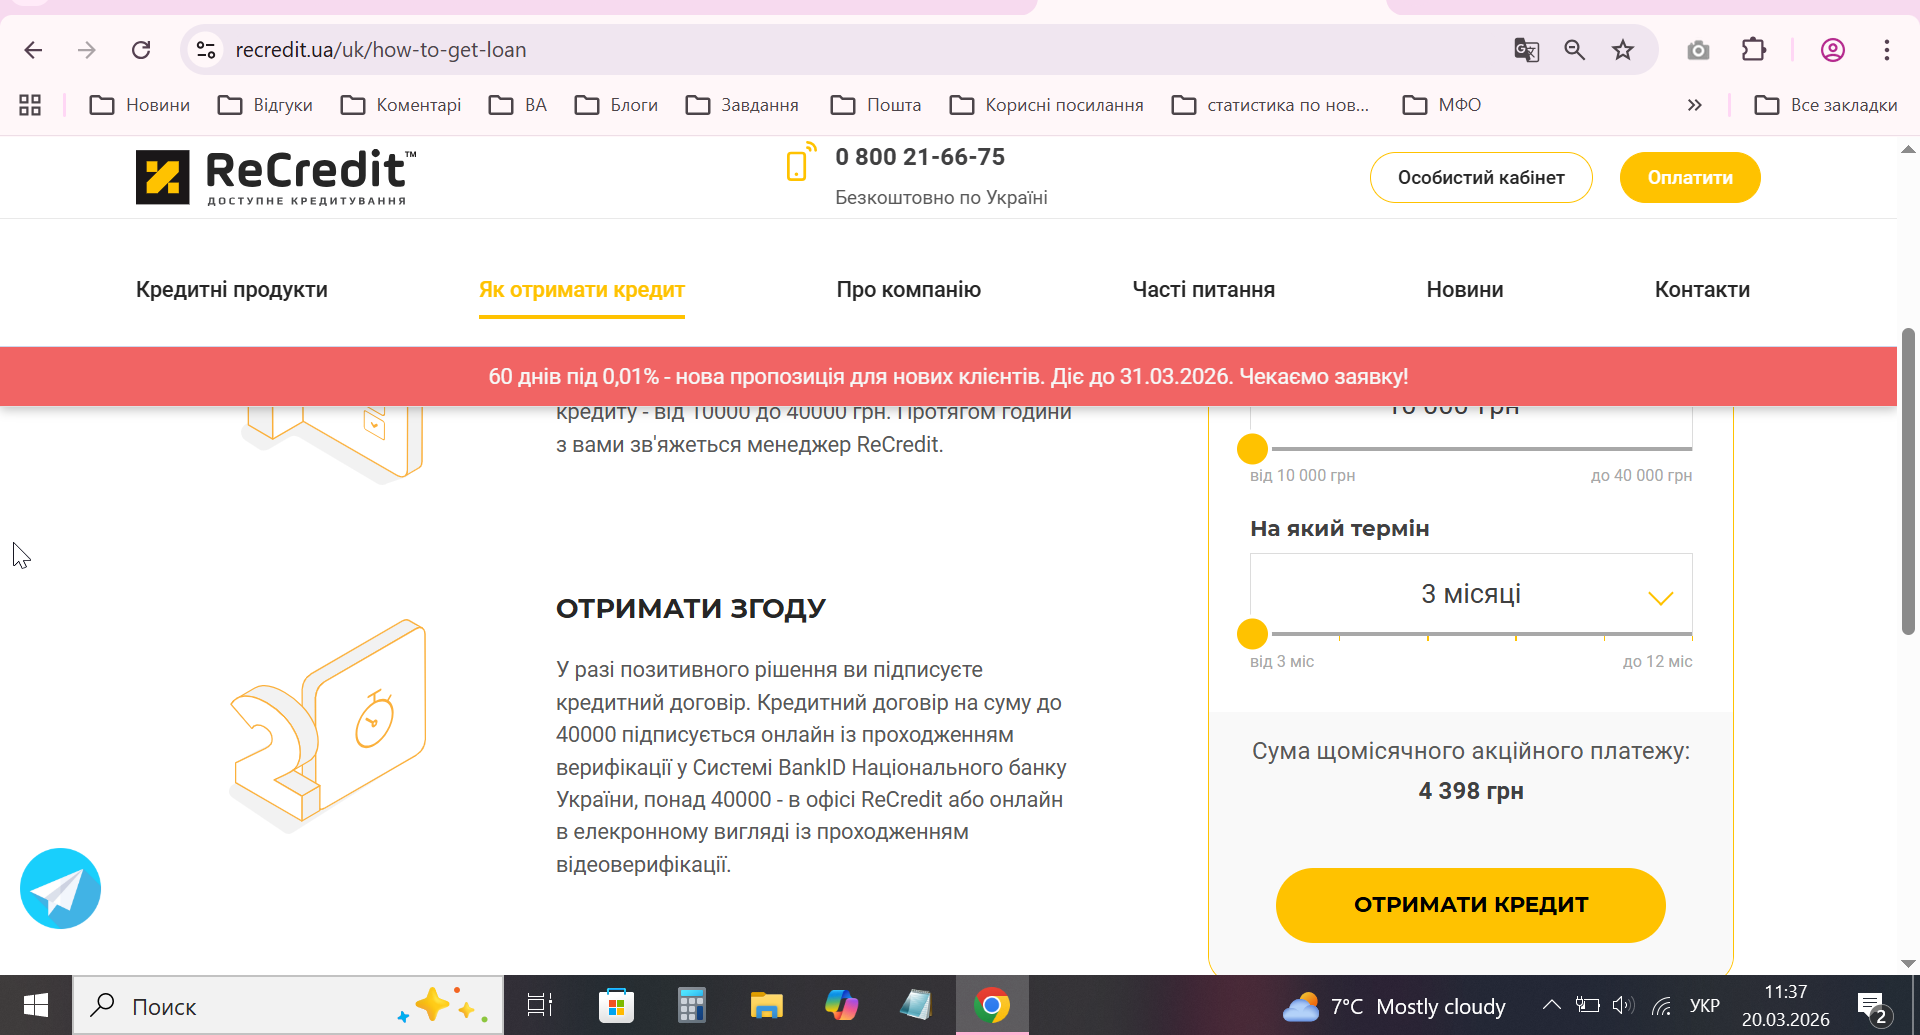Click the camera screenshot extension icon
1920x1035 pixels.
pos(1698,50)
